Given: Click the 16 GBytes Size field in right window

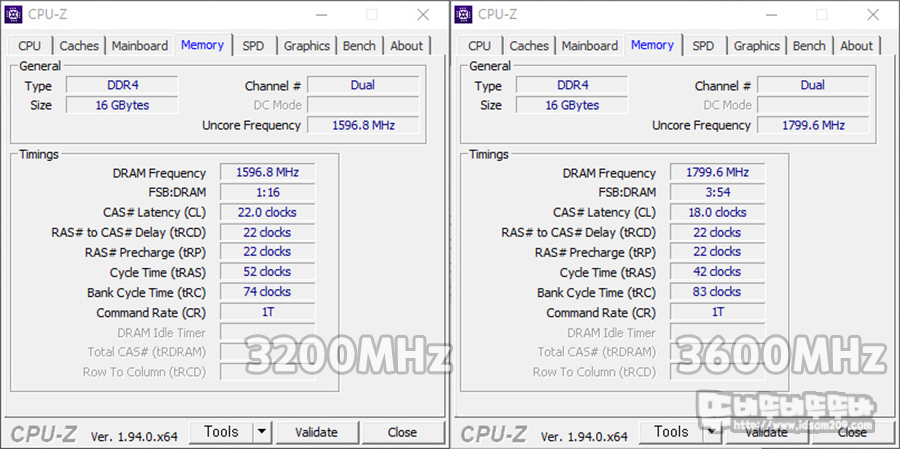Looking at the screenshot, I should coord(572,105).
